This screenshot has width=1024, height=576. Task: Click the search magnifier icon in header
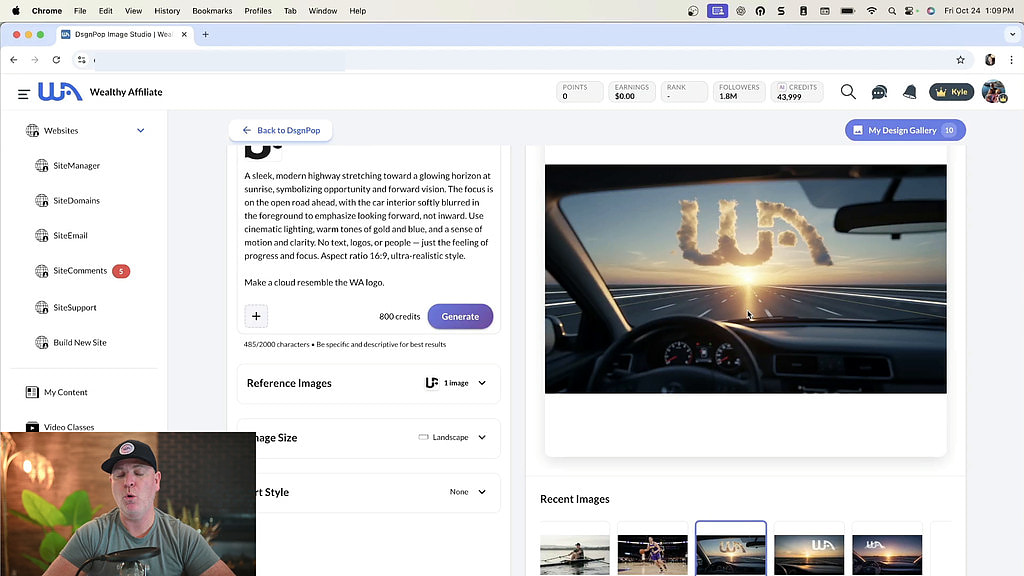(x=848, y=92)
